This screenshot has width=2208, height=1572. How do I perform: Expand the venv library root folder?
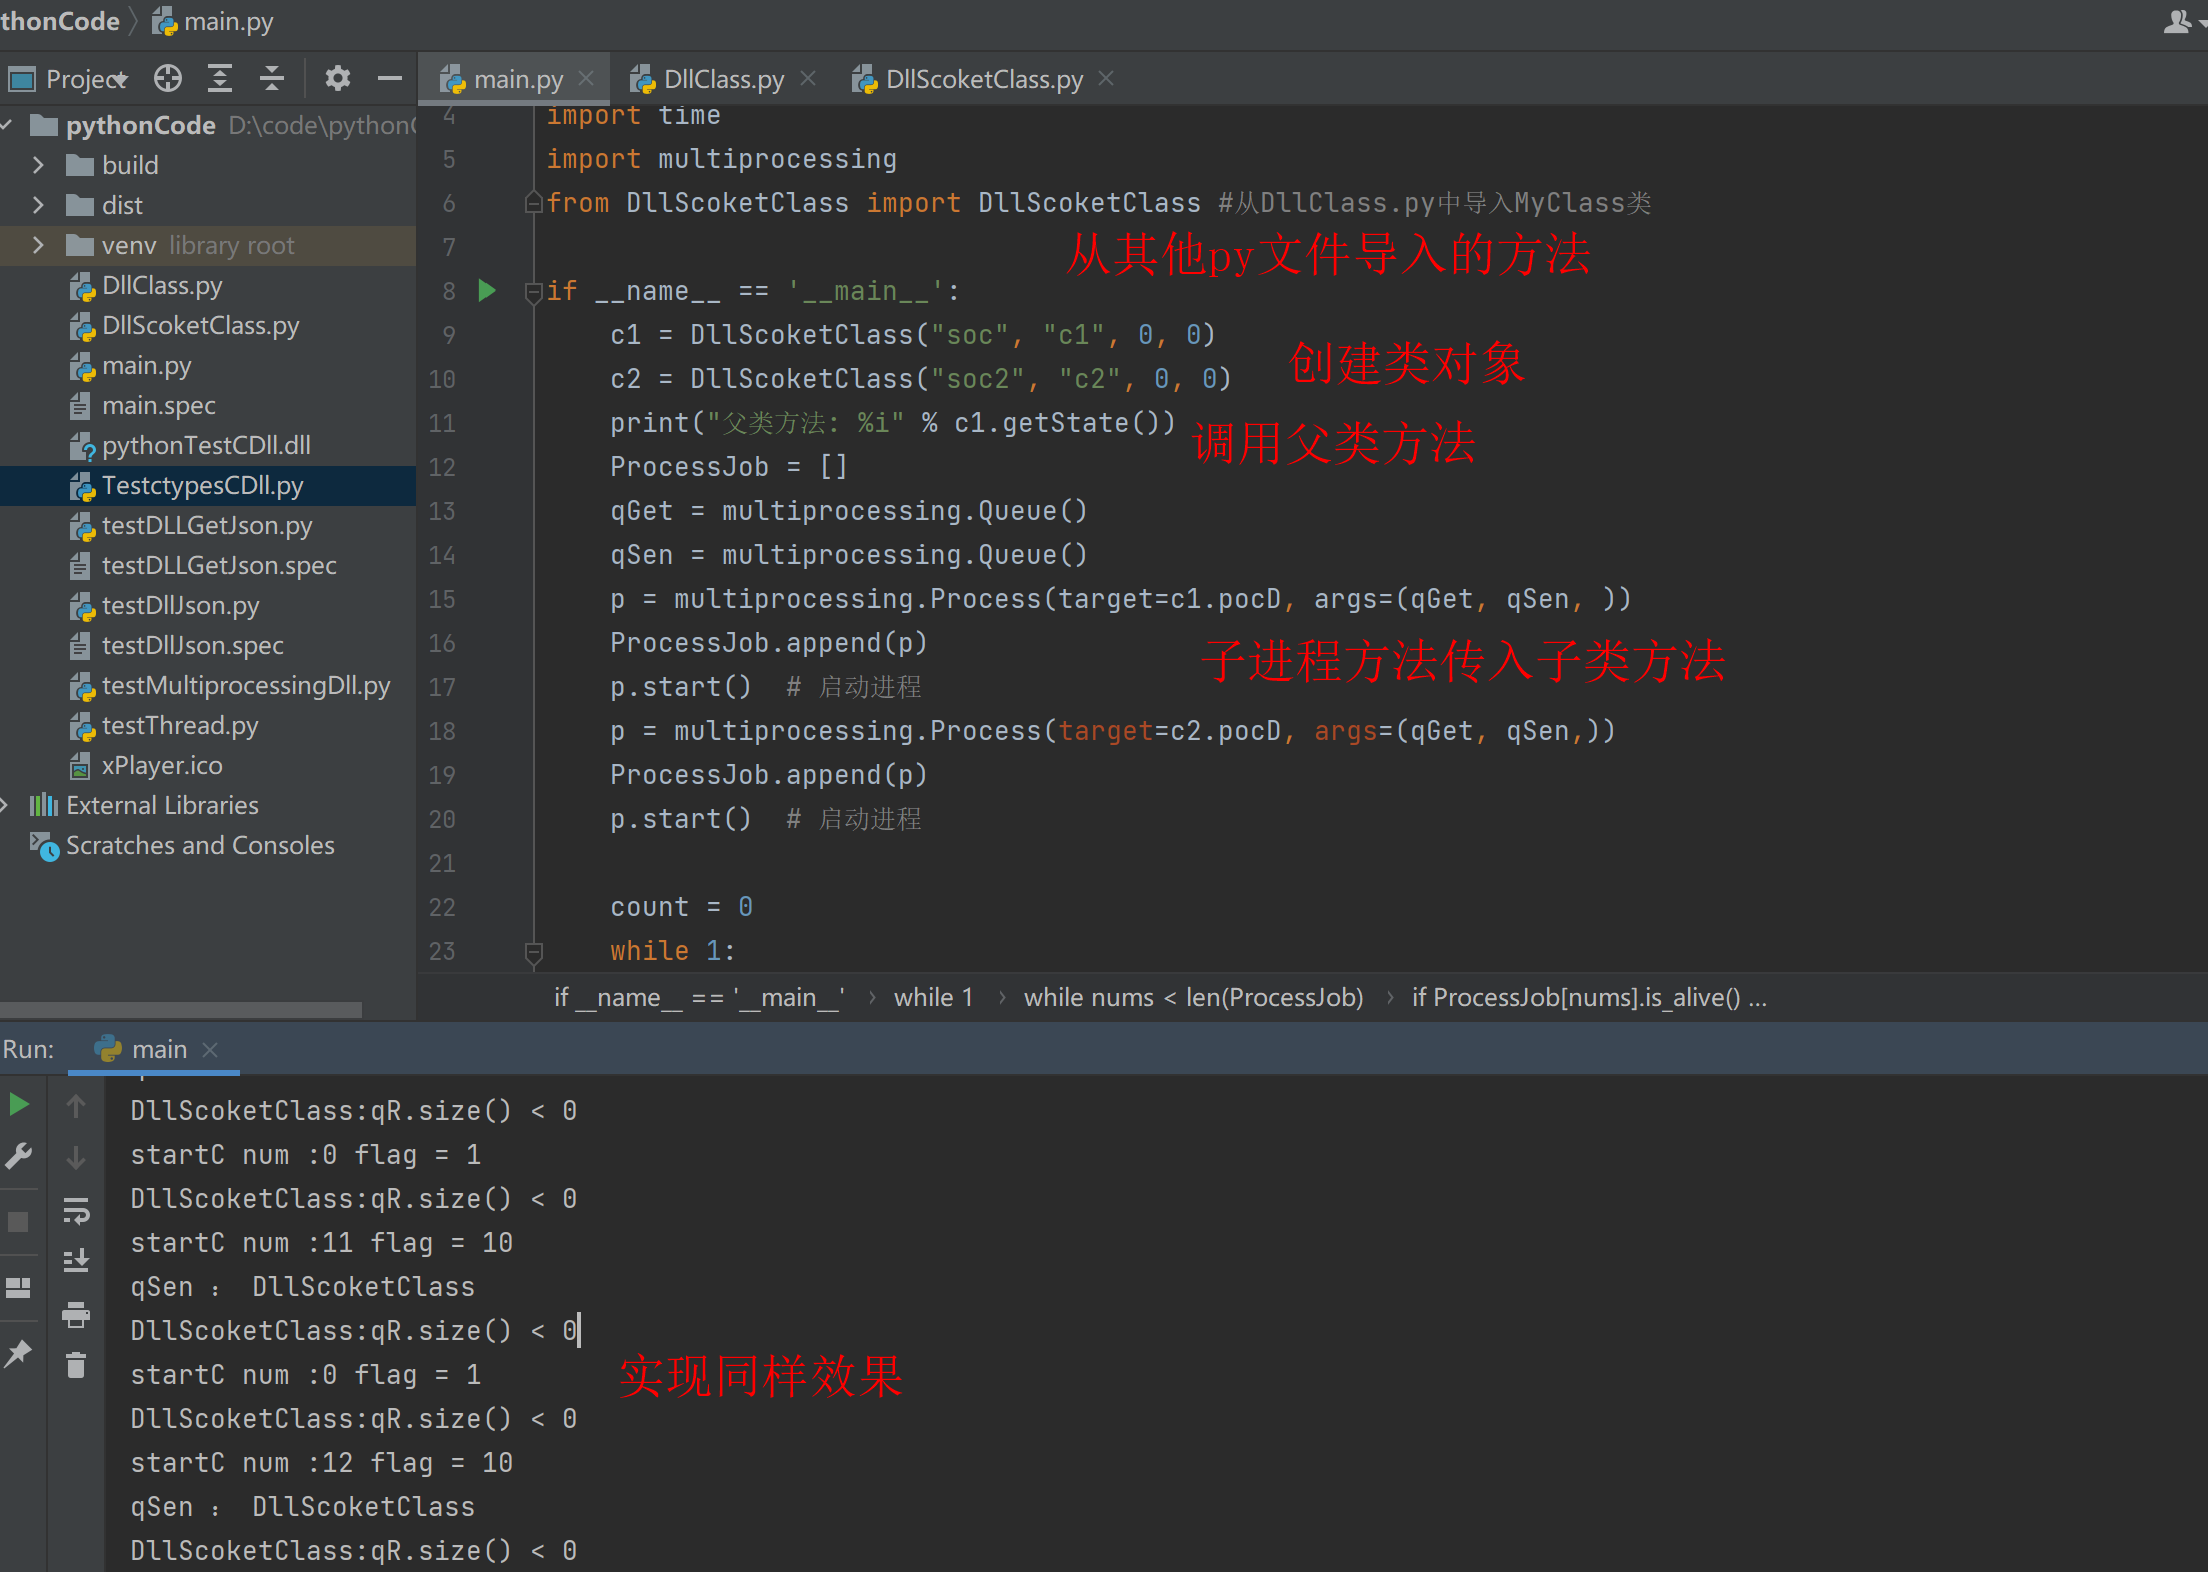coord(37,245)
